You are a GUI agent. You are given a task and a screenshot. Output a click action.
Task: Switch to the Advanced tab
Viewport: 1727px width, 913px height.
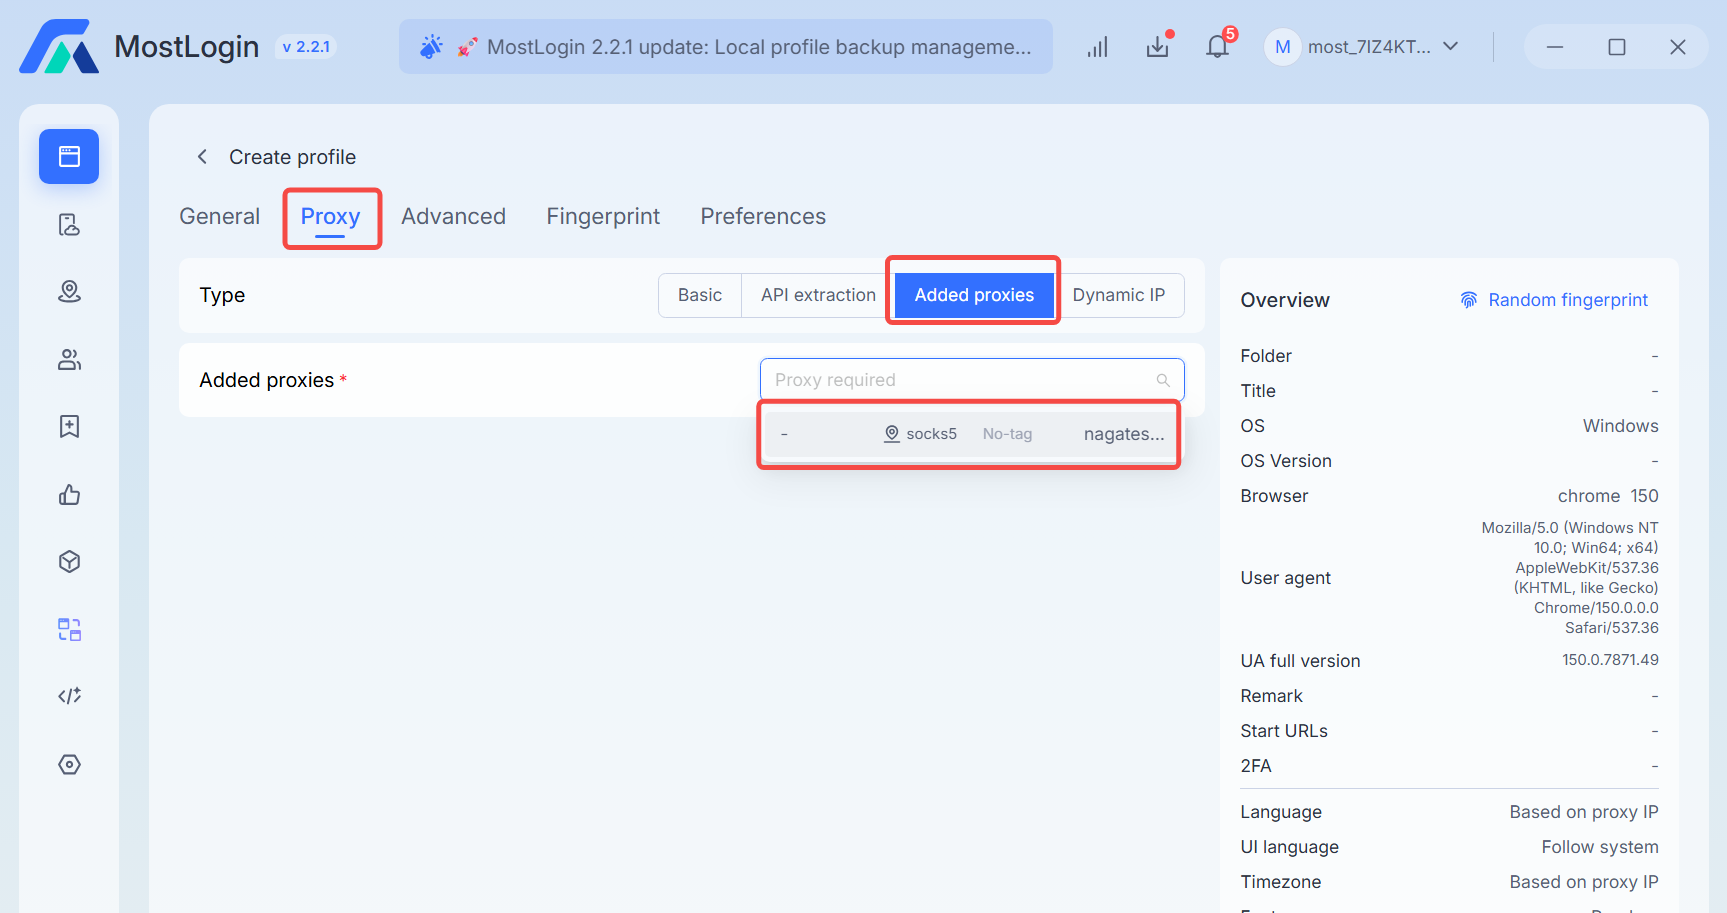454,216
